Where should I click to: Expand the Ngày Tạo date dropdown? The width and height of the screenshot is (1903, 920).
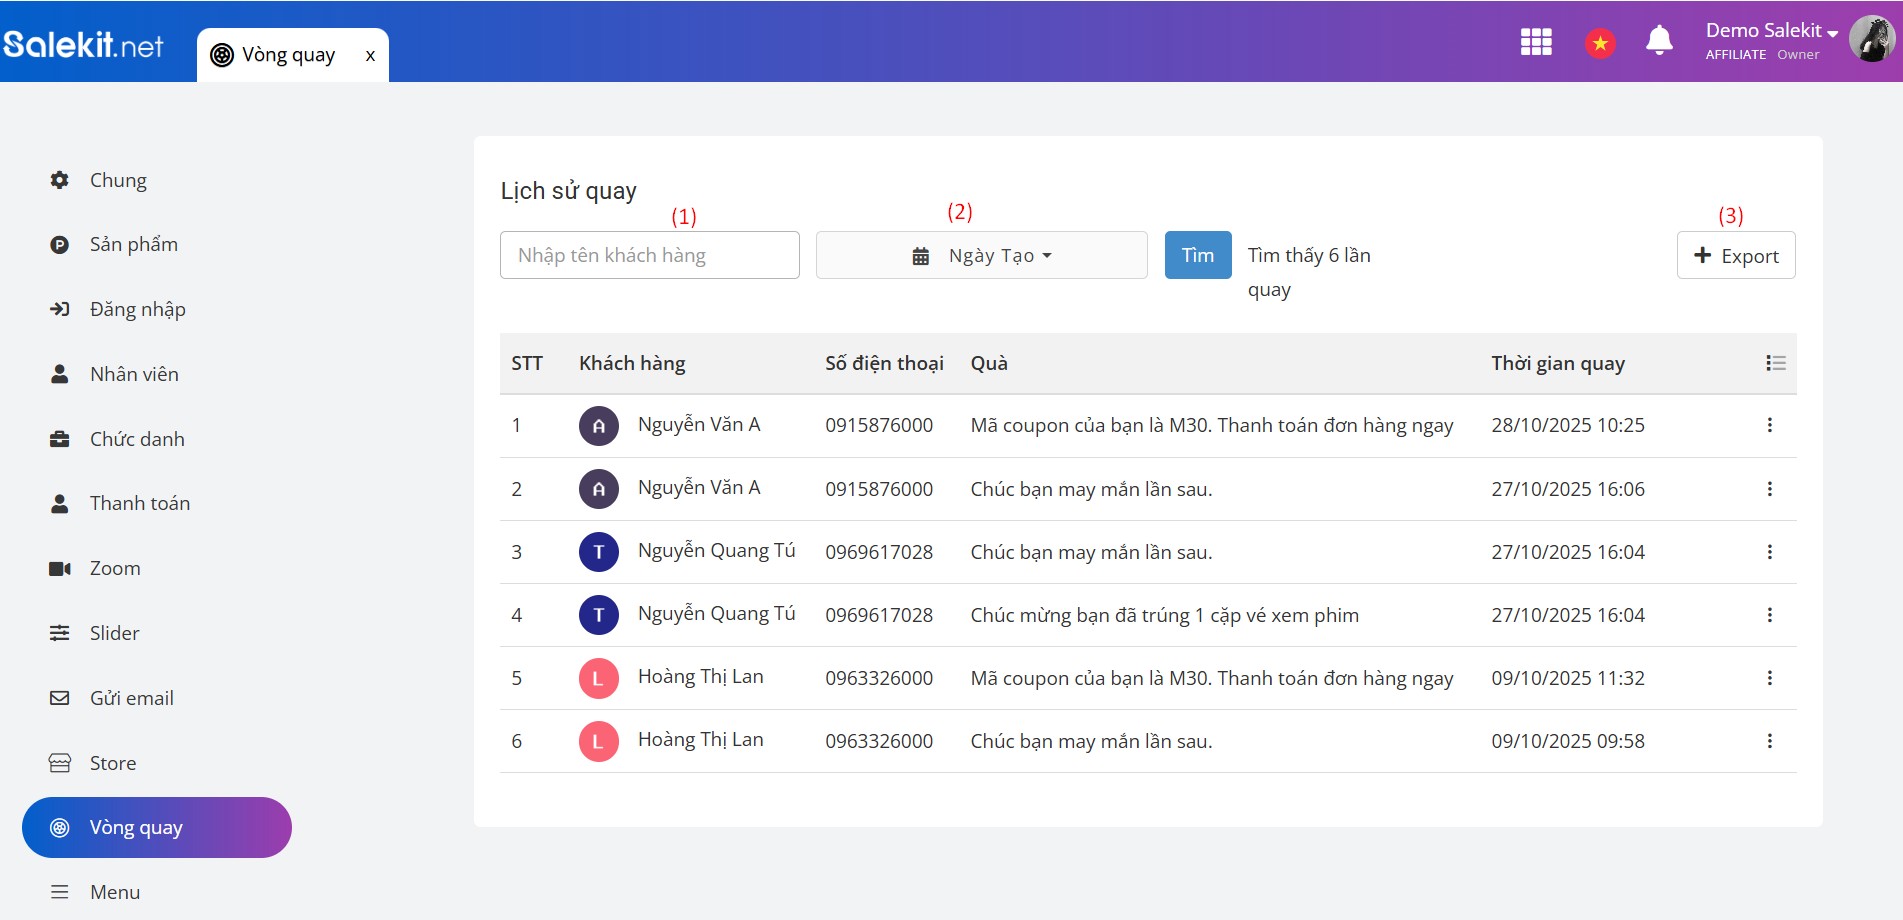pyautogui.click(x=981, y=256)
